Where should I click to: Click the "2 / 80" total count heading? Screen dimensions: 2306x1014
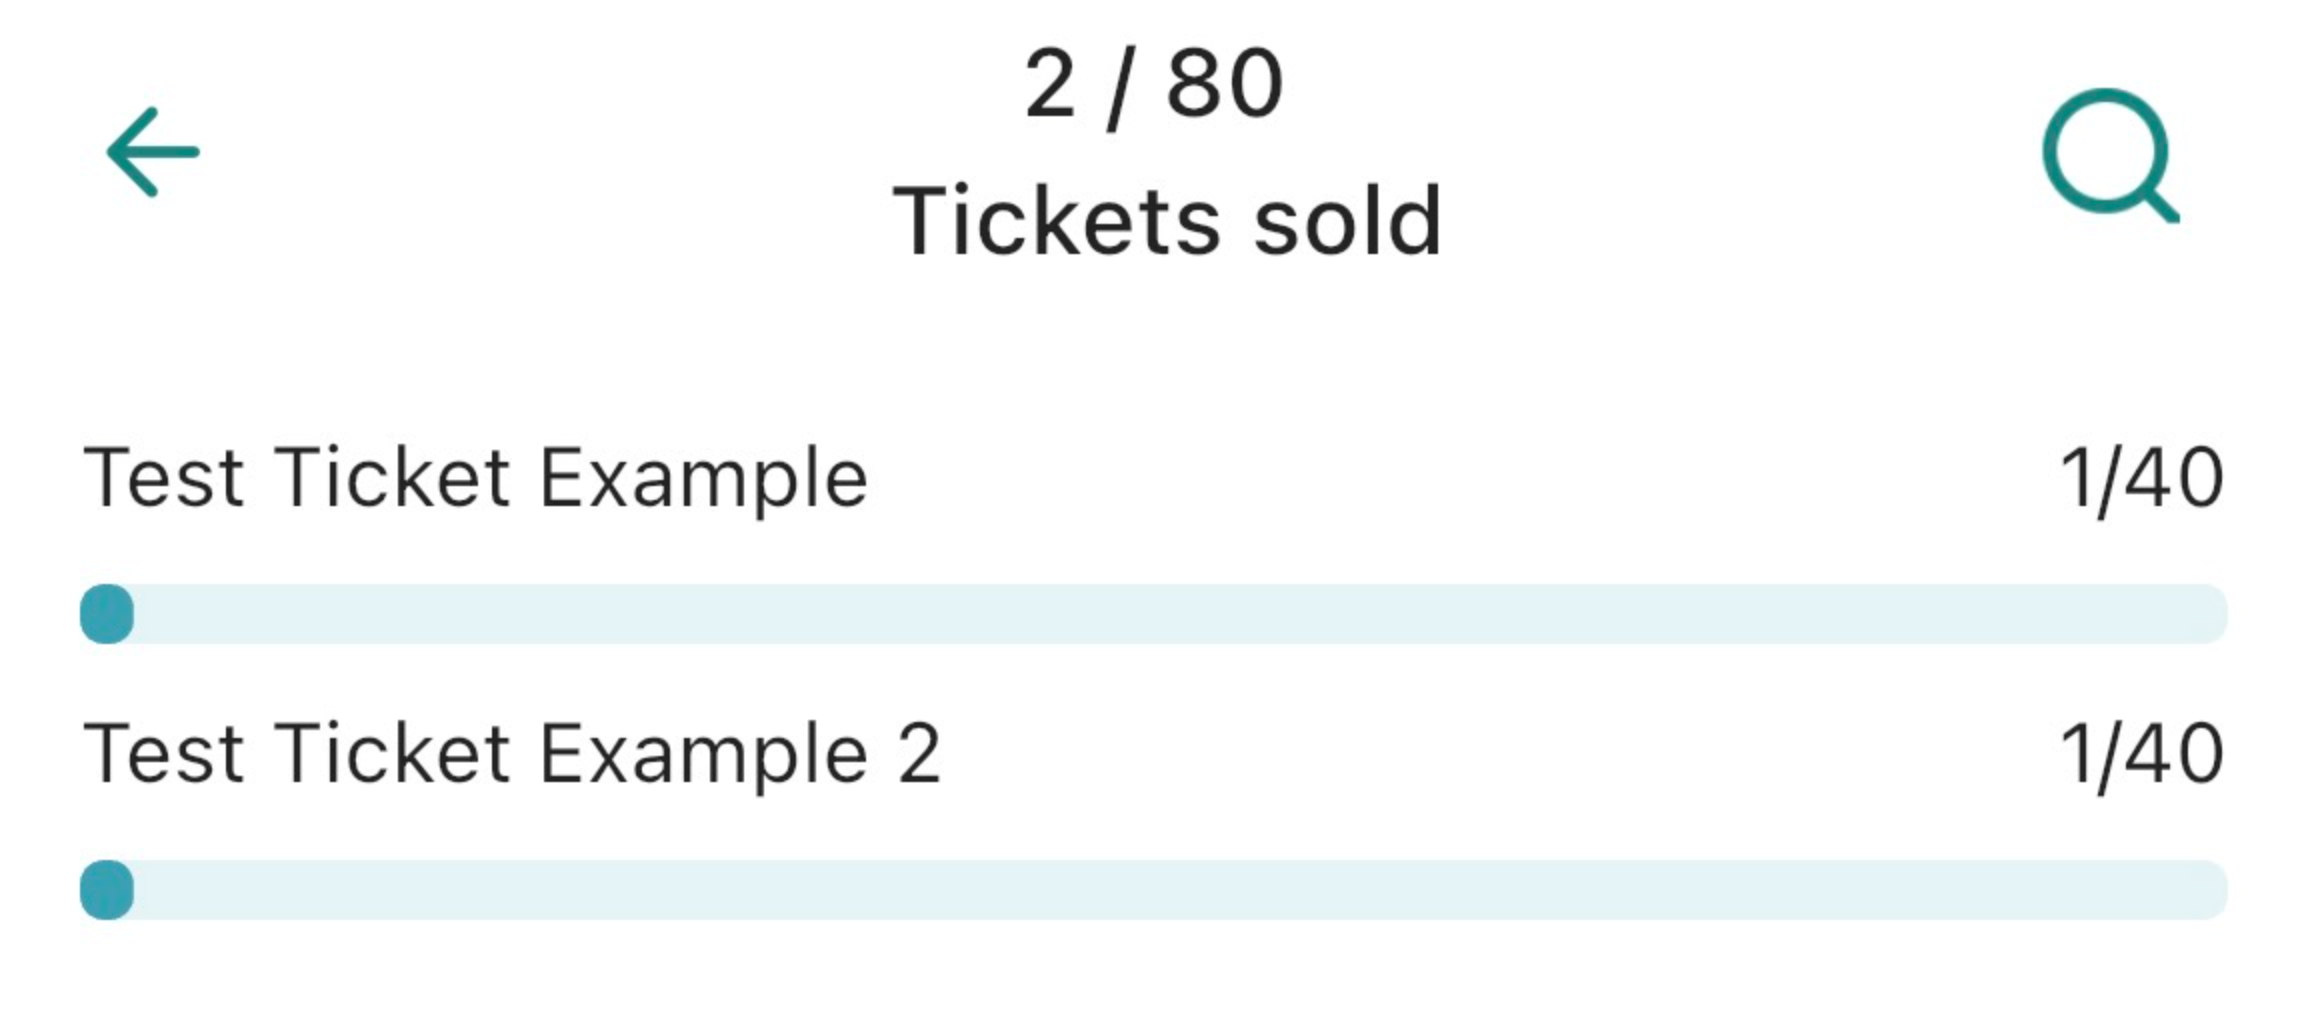1153,85
